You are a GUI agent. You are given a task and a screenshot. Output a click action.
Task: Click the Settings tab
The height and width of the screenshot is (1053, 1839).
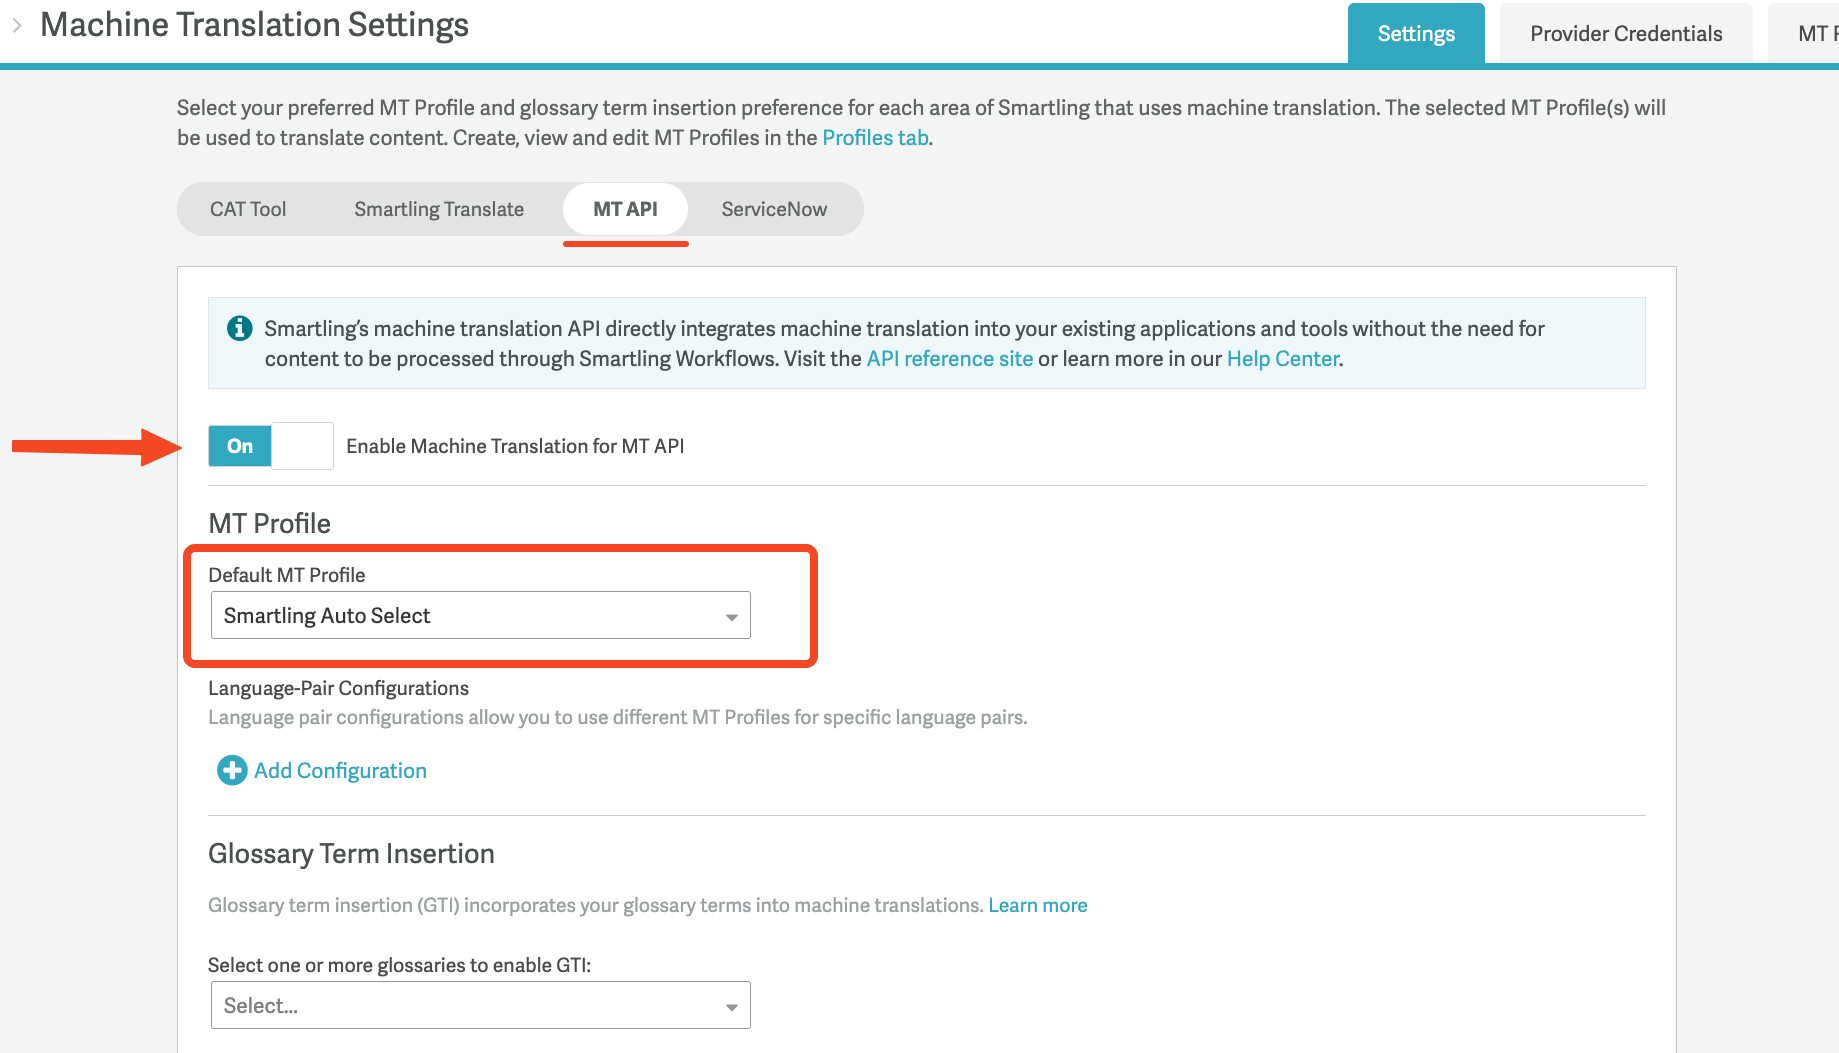(x=1415, y=33)
